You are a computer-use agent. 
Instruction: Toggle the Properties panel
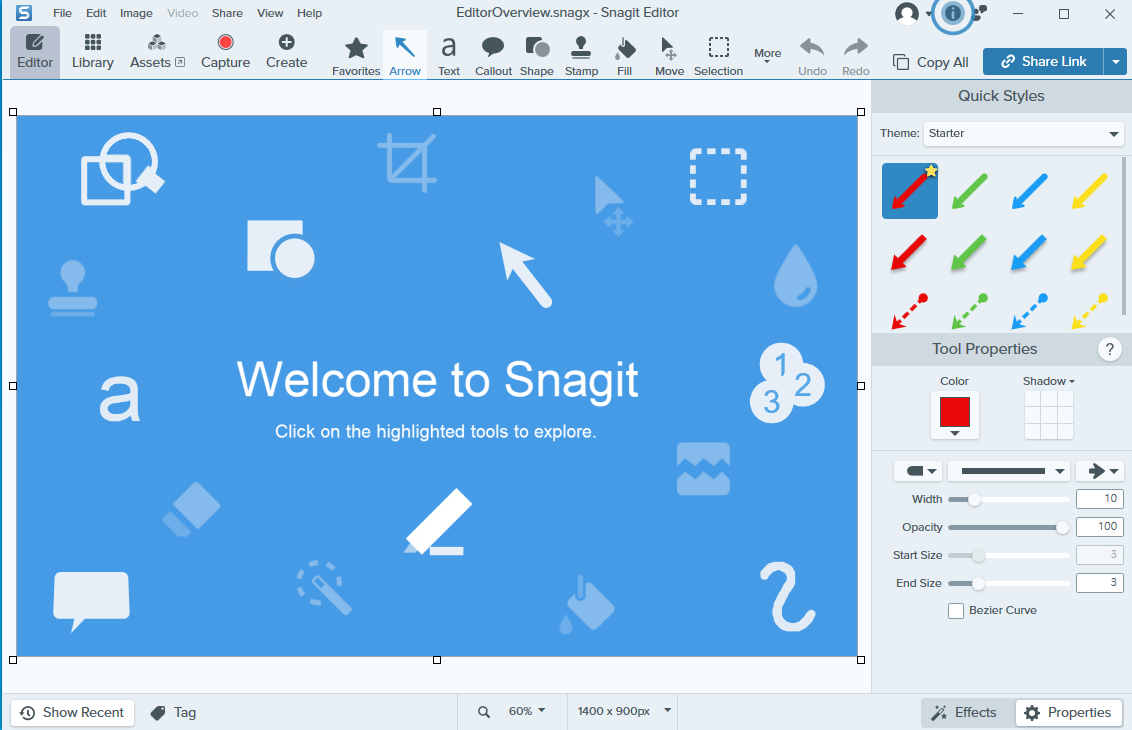[x=1069, y=713]
